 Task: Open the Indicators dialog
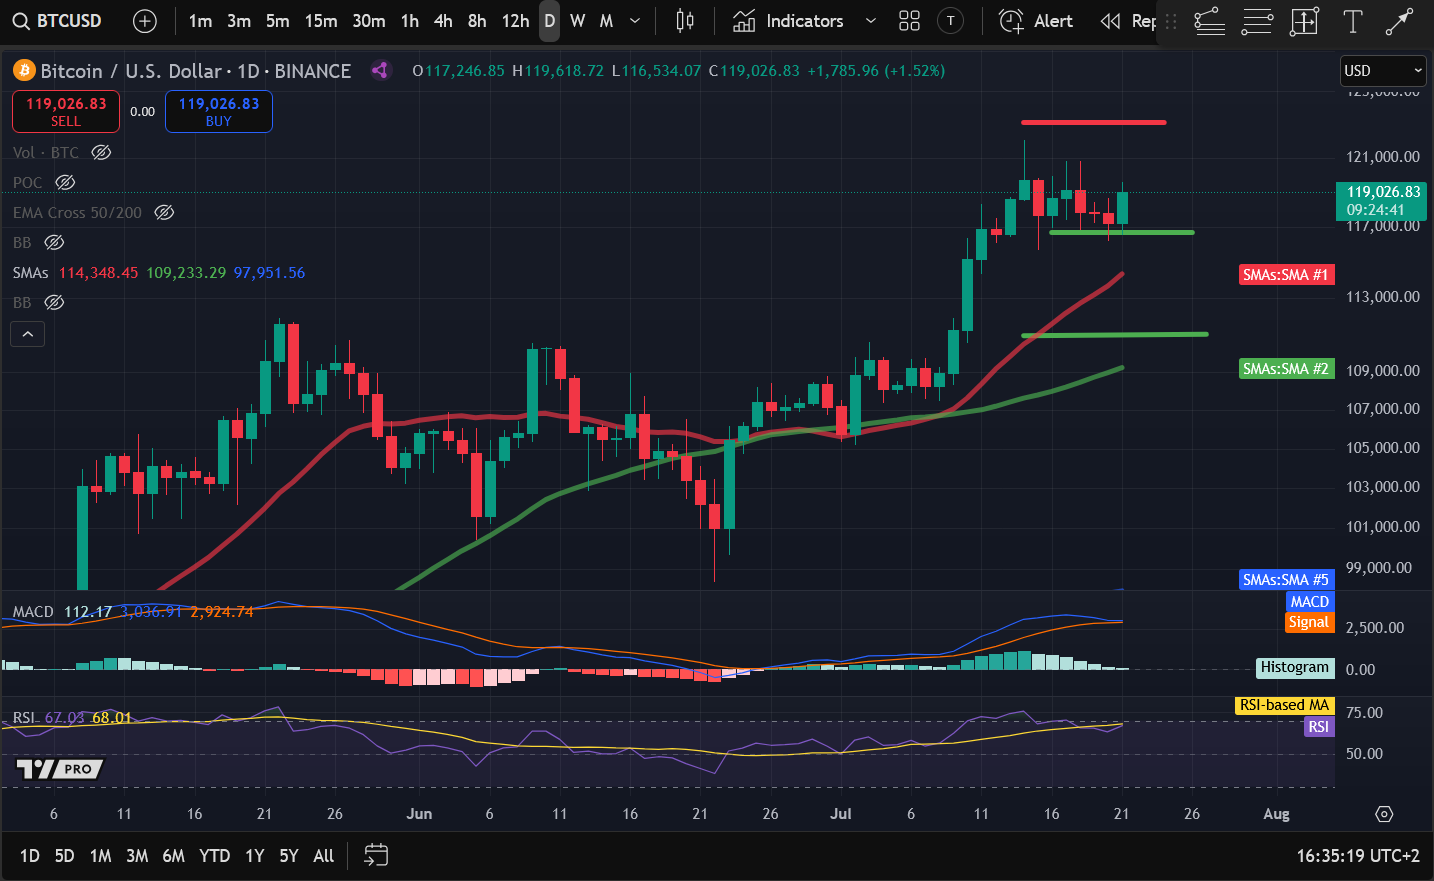pos(788,21)
